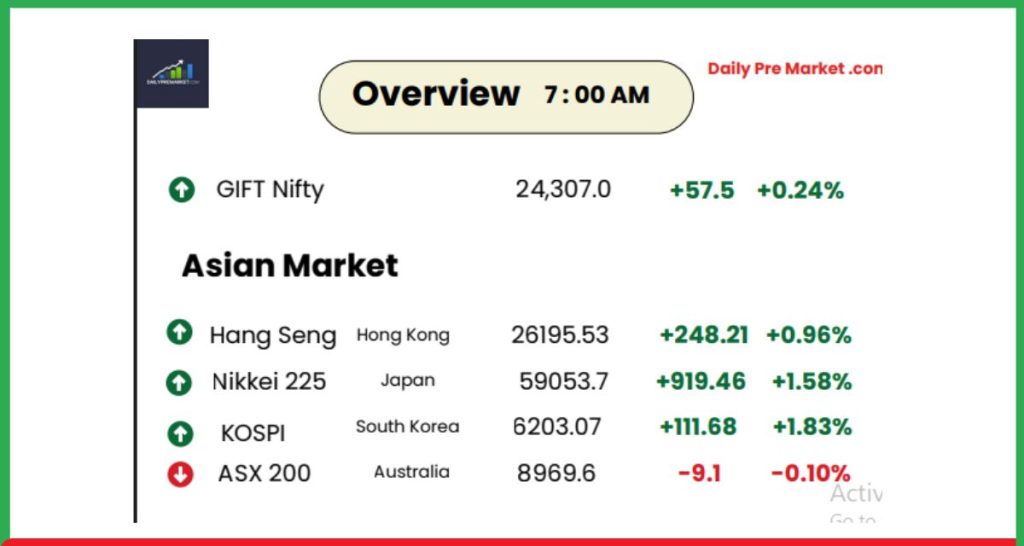Click the green up arrow beside Nikkei 225

179,381
